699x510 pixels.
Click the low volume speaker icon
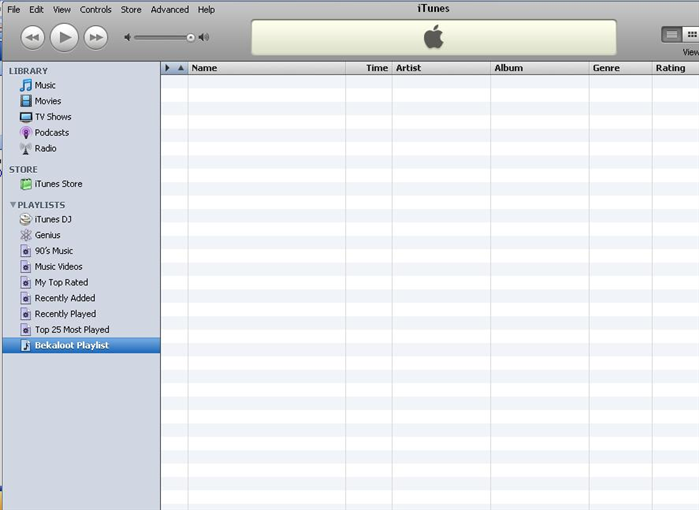127,37
